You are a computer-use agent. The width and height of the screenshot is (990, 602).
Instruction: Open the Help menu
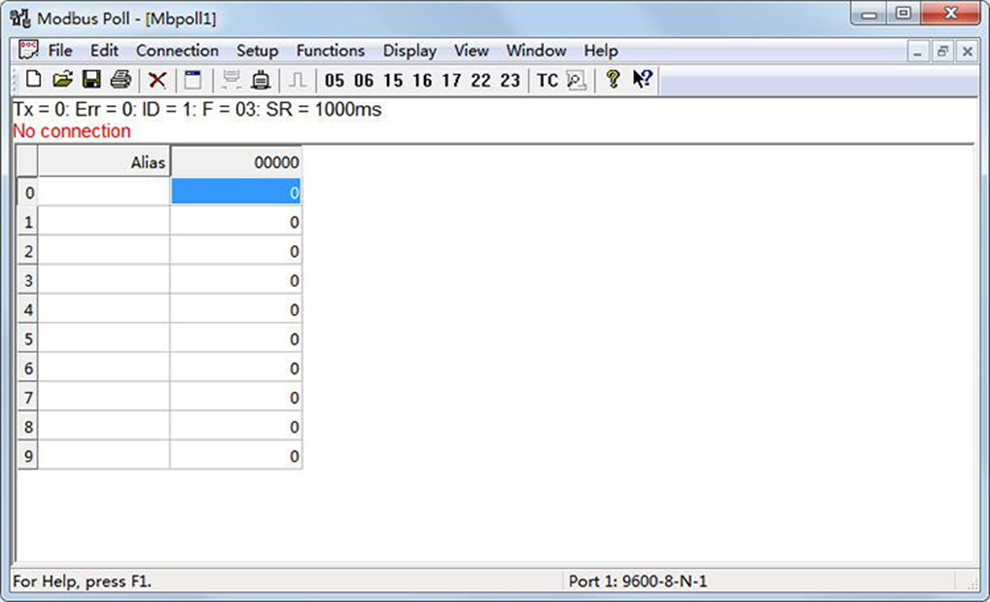(x=600, y=51)
